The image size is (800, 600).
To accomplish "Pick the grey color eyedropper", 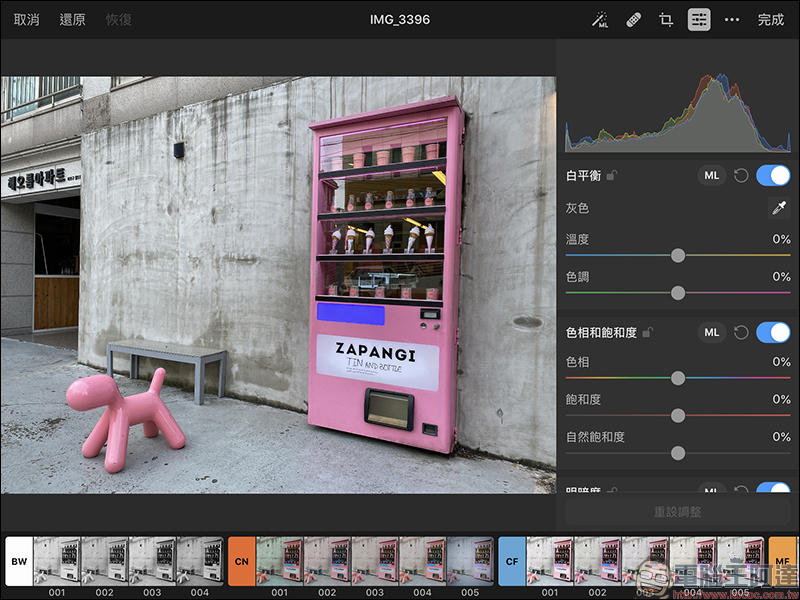I will 778,208.
